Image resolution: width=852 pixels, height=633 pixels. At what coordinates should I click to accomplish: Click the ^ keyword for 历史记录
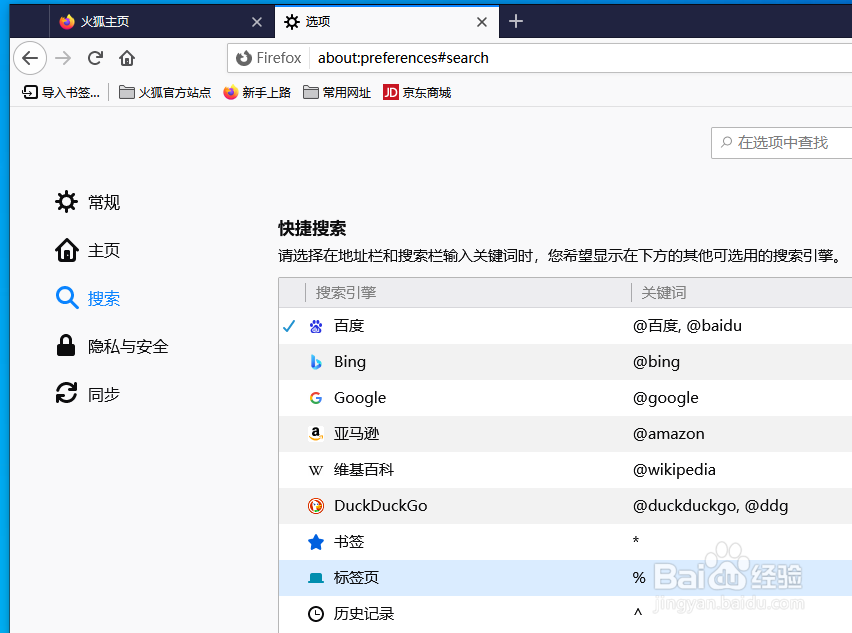click(x=638, y=612)
